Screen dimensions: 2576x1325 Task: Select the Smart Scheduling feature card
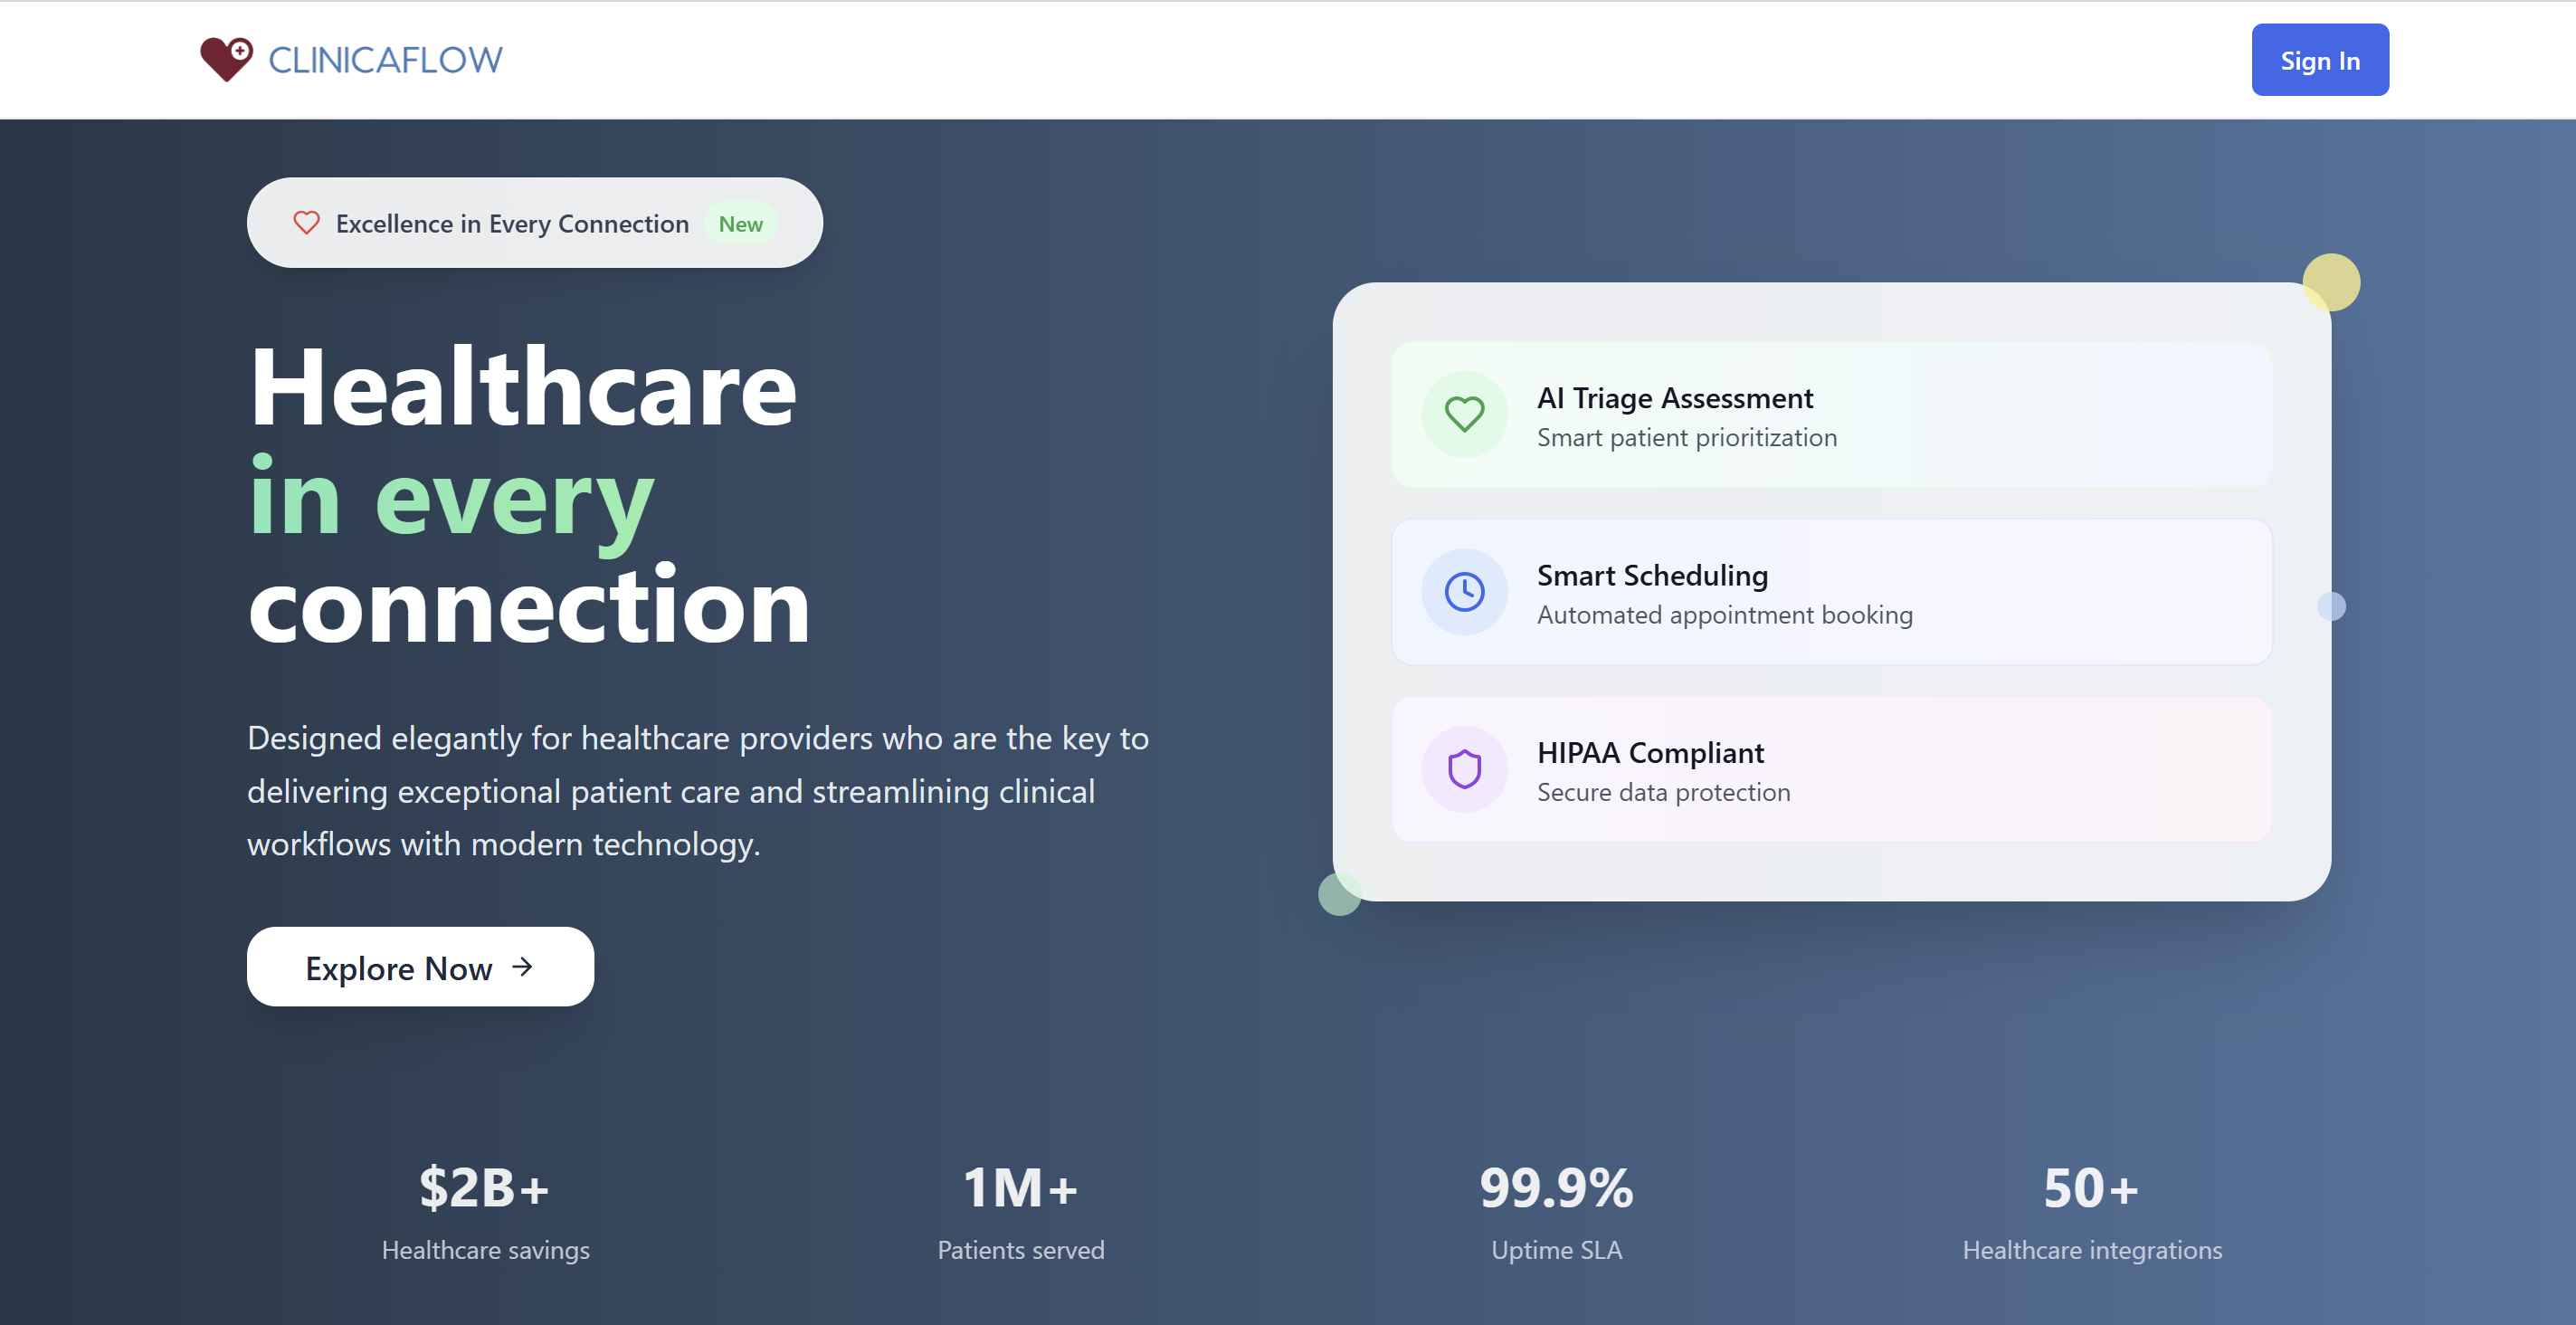coord(1832,592)
